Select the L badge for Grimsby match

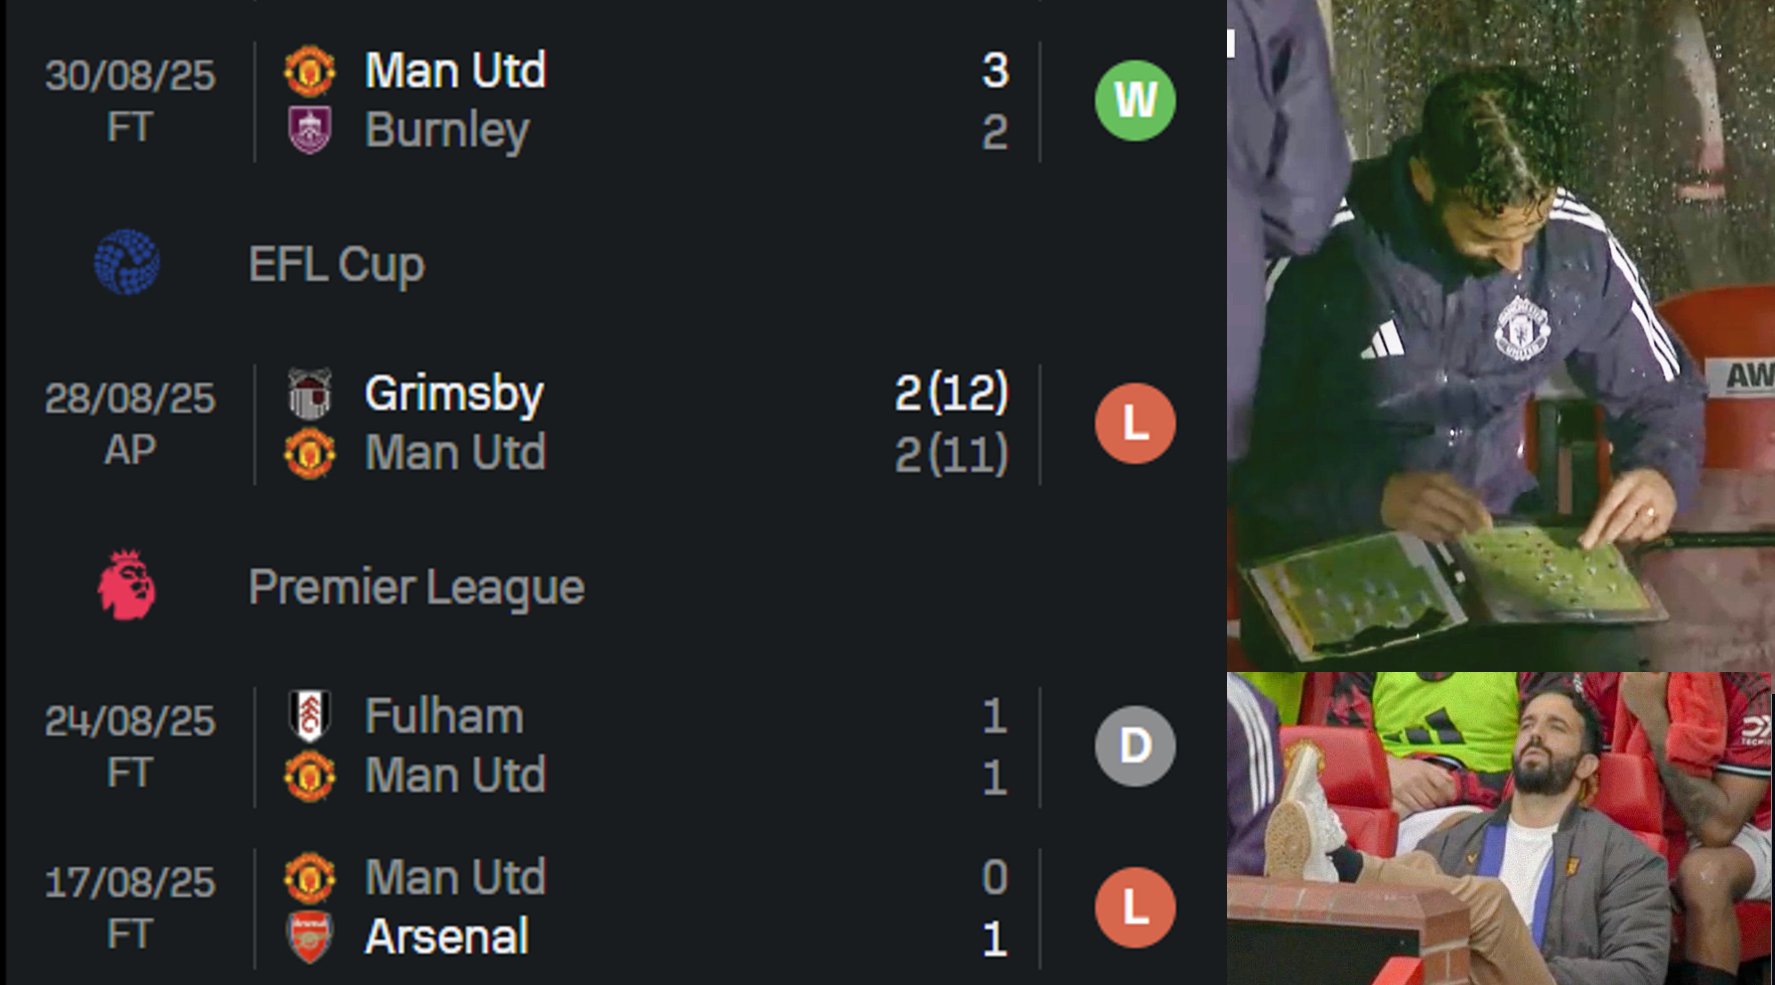coord(1135,423)
